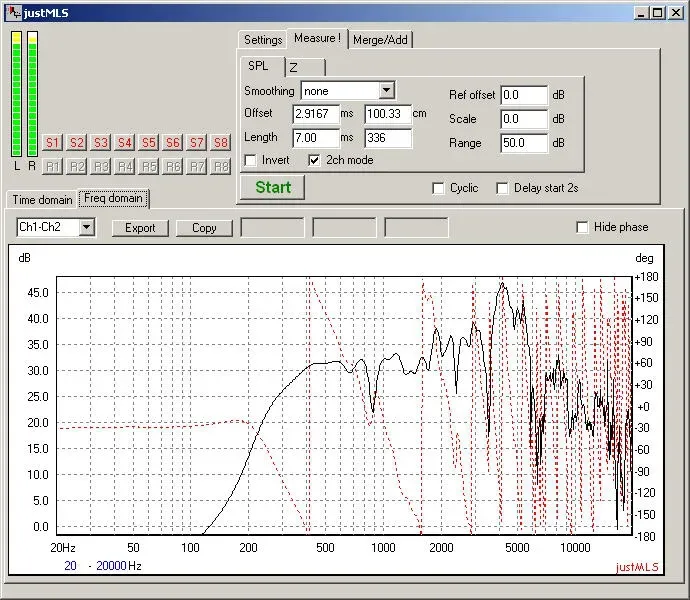690x600 pixels.
Task: Click the L channel level meter
Action: (x=17, y=94)
